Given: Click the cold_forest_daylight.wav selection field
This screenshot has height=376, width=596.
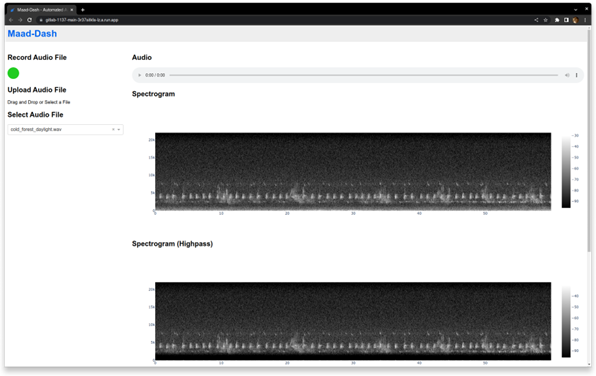Looking at the screenshot, I should (x=65, y=130).
